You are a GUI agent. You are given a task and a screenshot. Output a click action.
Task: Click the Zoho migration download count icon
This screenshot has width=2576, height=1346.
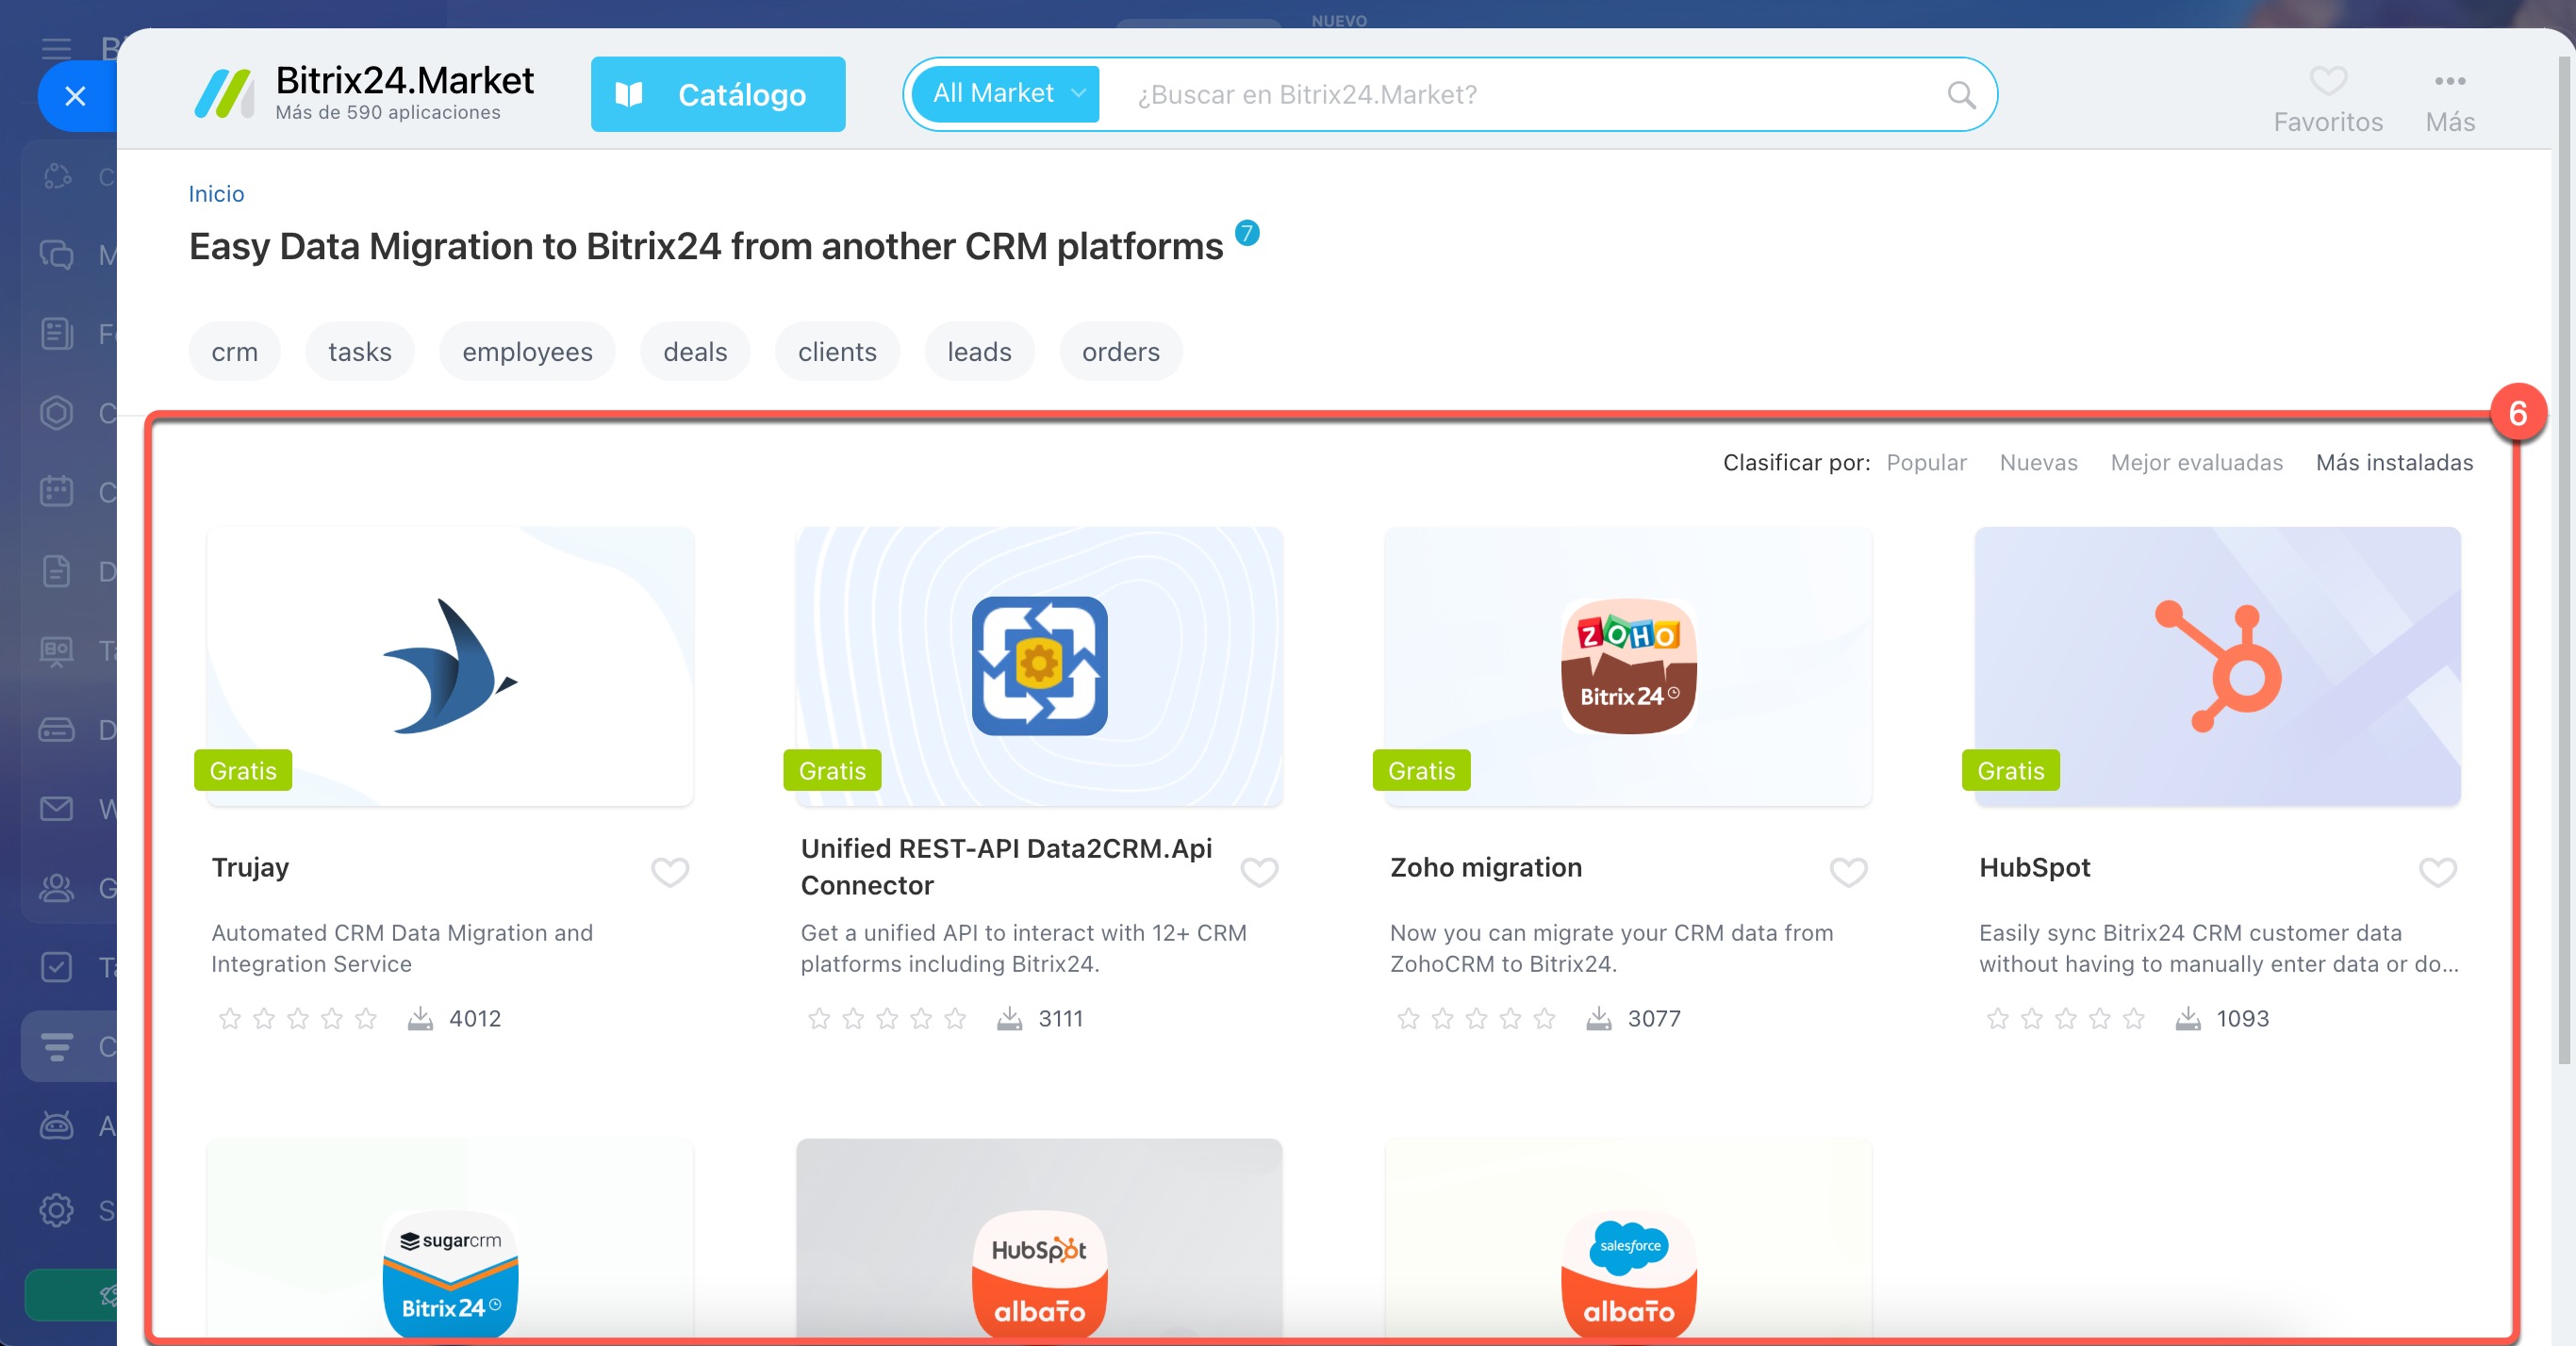[x=1599, y=1018]
